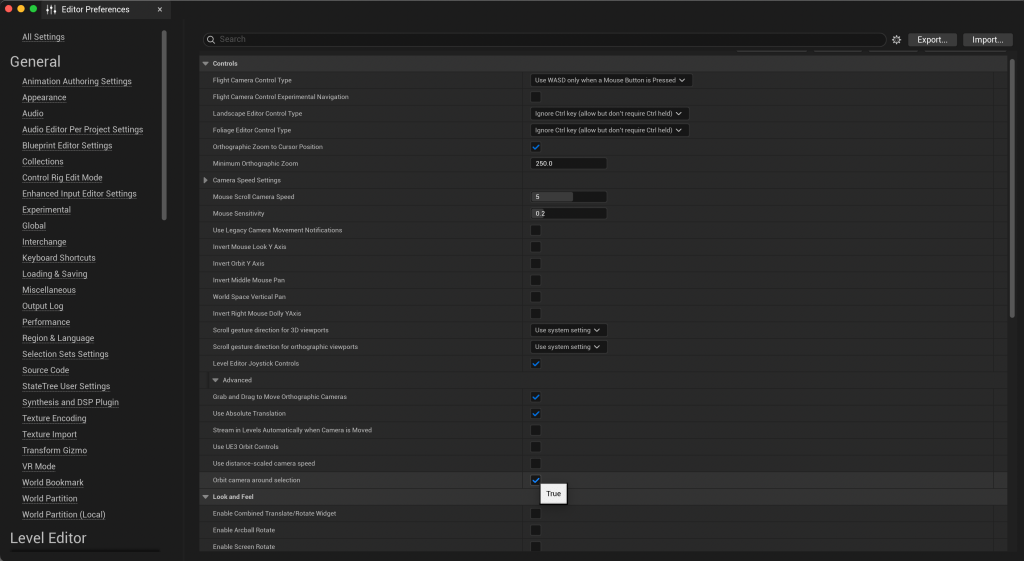Screen dimensions: 1024x561
Task: Click the Export button
Action: [x=932, y=40]
